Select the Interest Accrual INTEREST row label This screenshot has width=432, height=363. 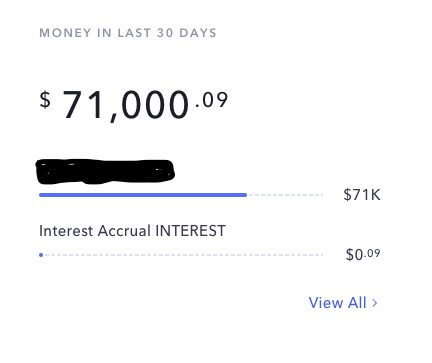coord(132,231)
